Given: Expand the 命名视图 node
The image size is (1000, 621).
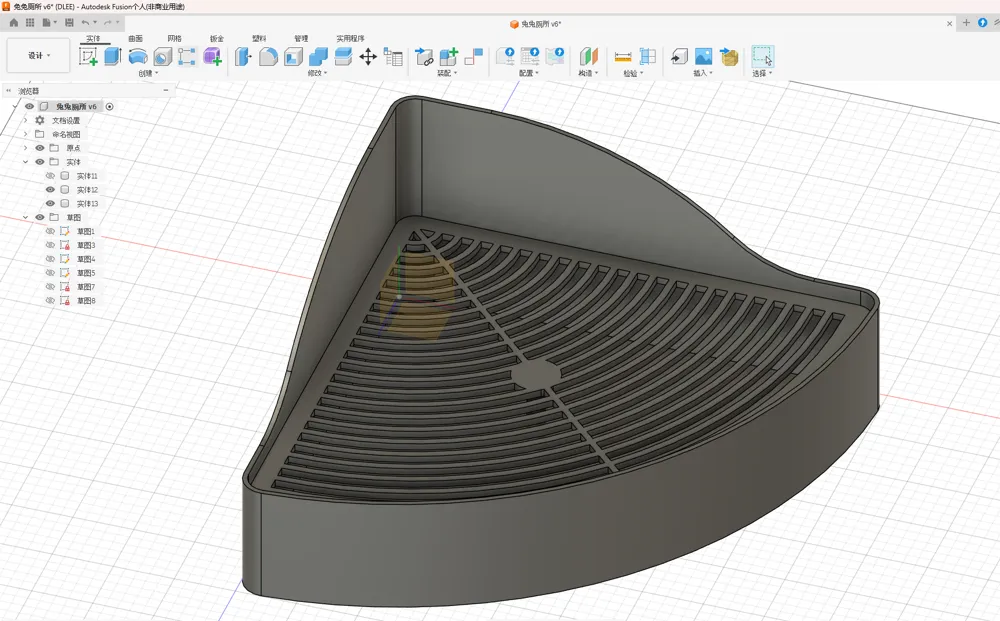Looking at the screenshot, I should [x=26, y=135].
